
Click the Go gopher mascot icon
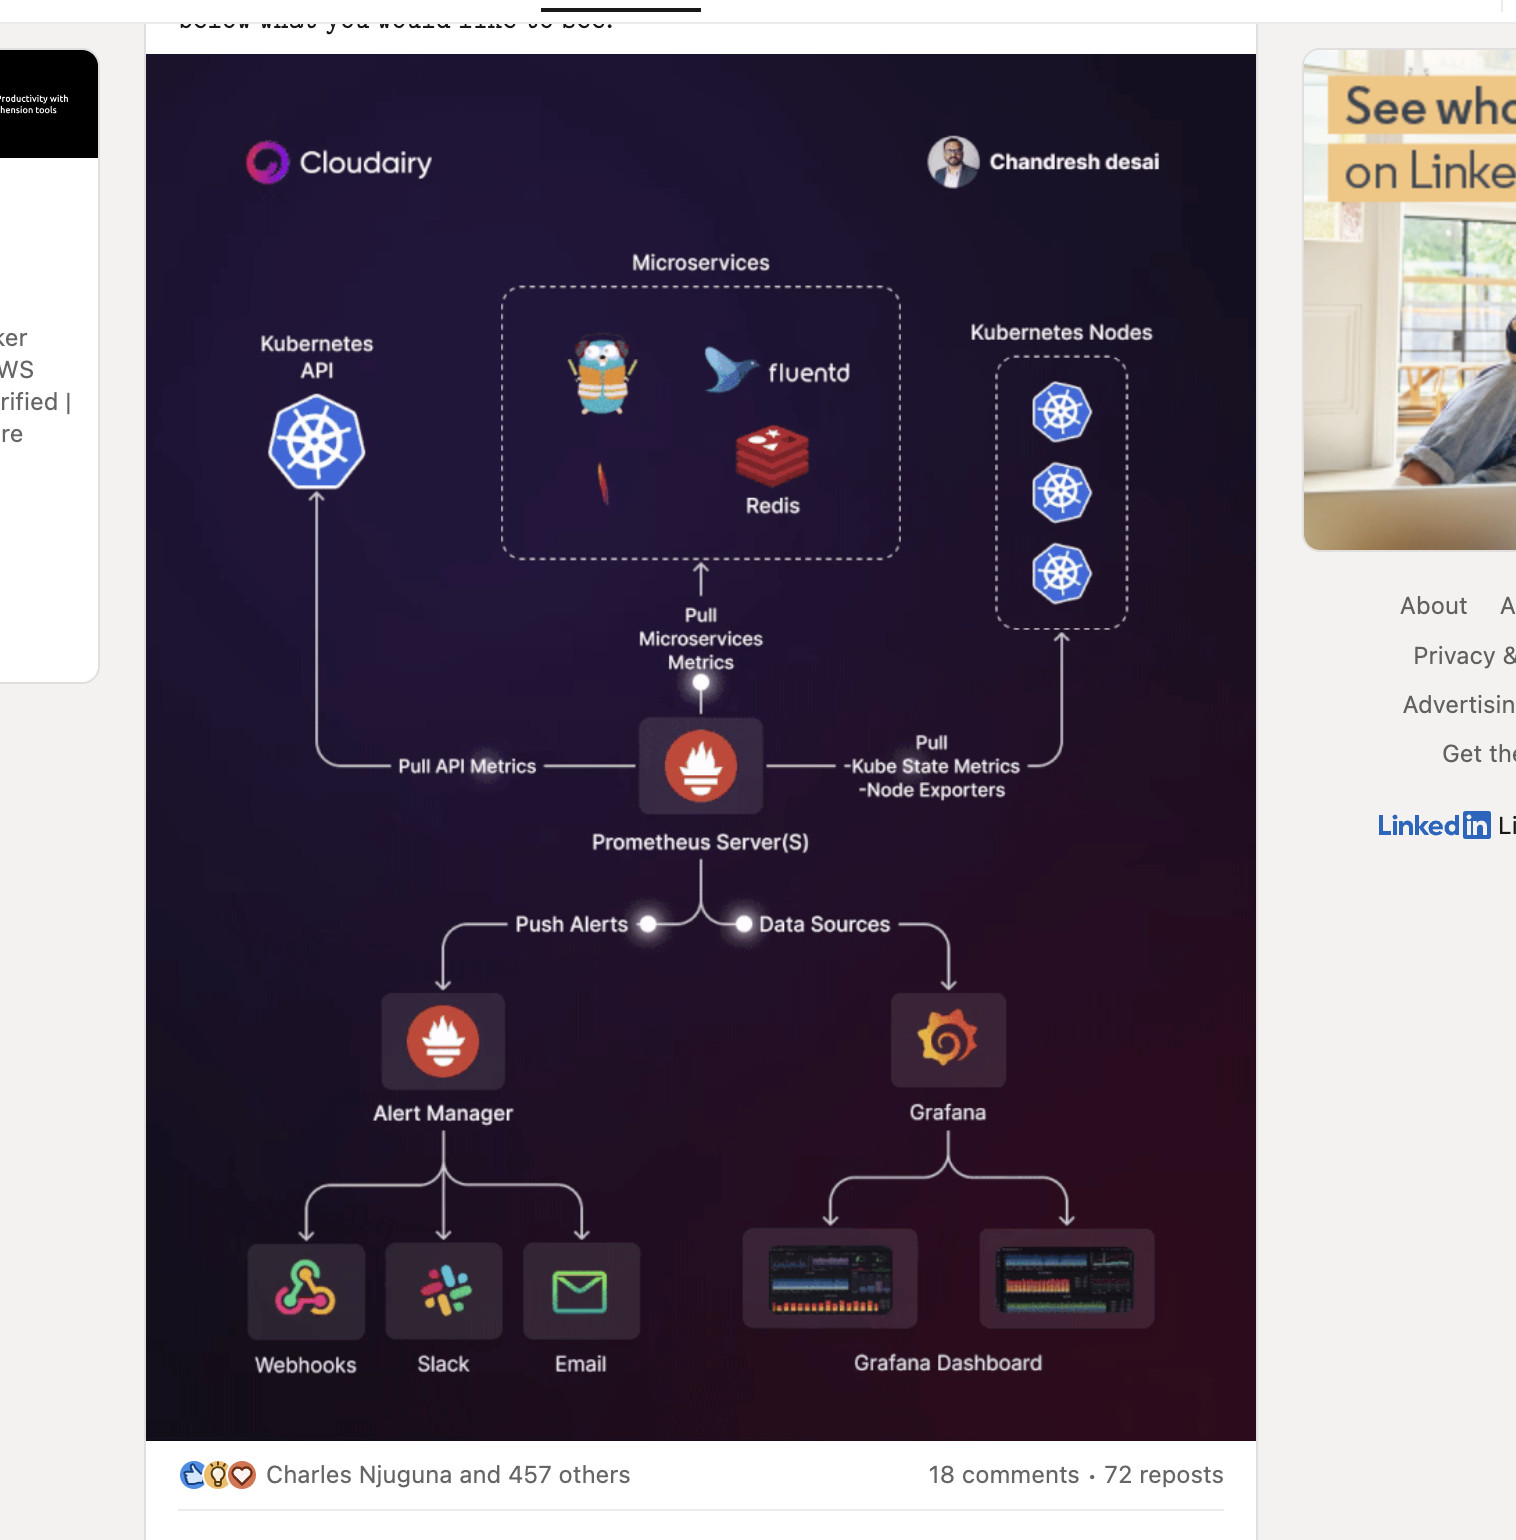point(603,375)
